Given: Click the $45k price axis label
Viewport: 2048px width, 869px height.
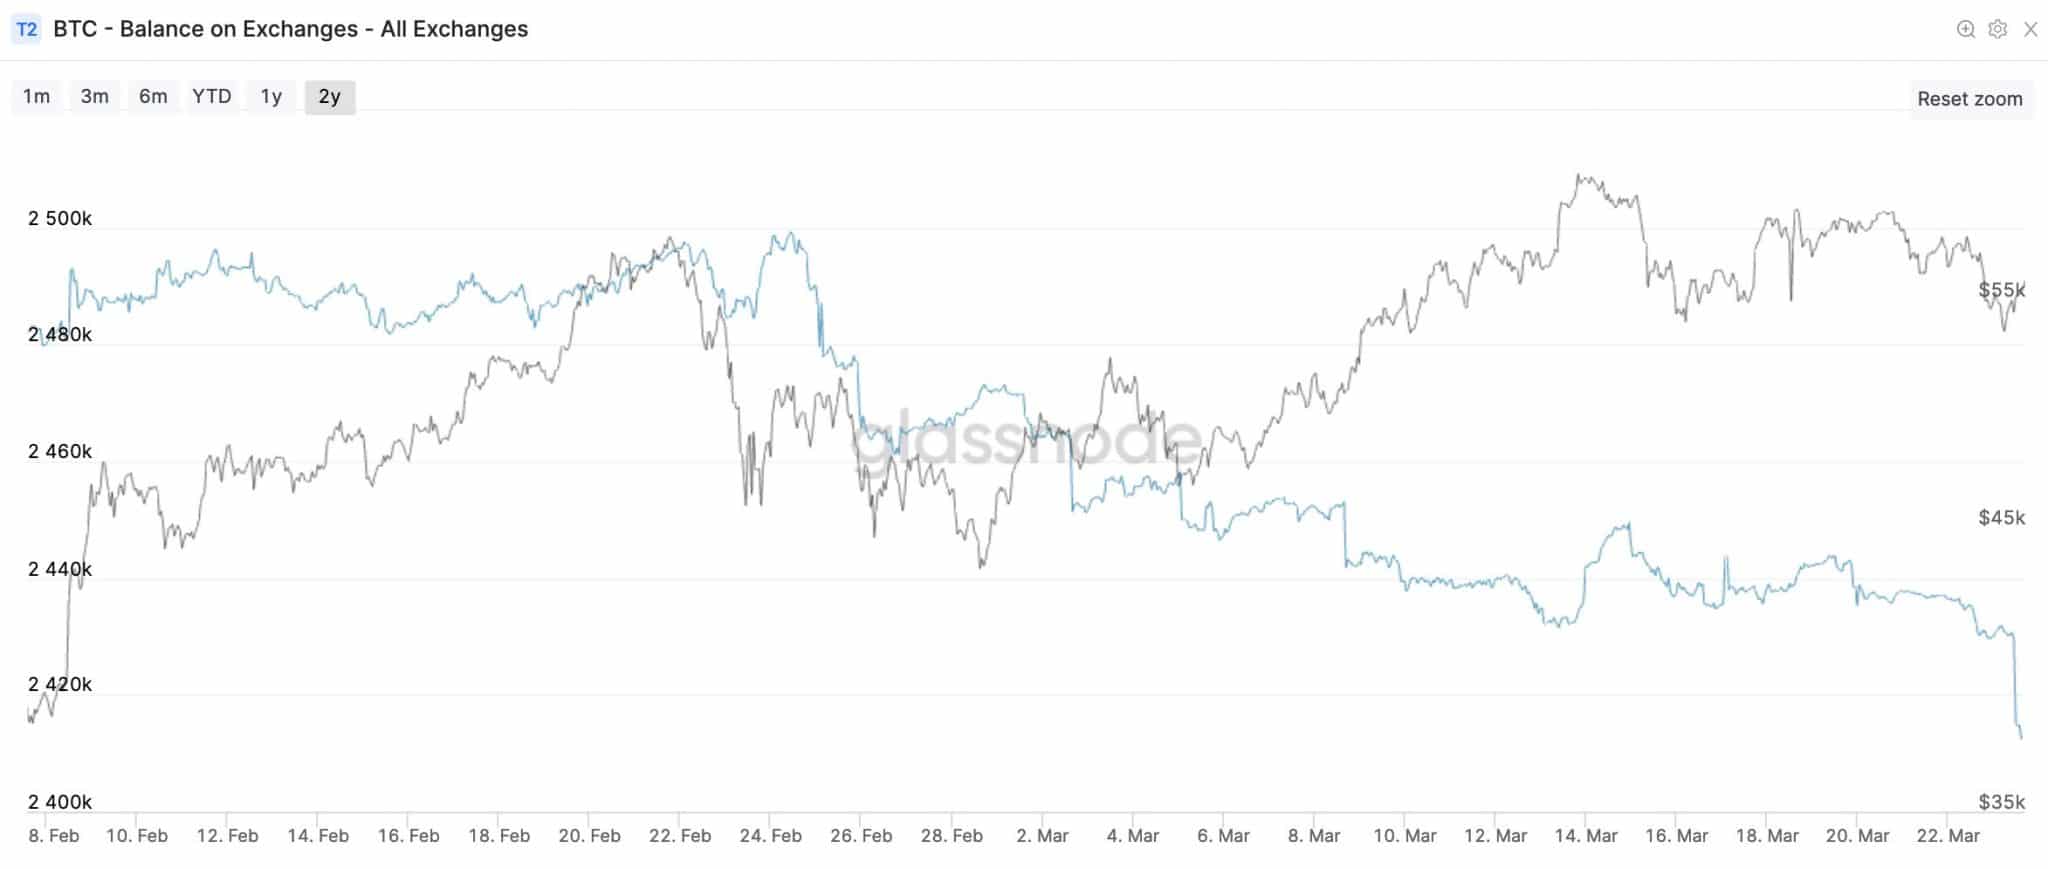Looking at the screenshot, I should point(2001,517).
